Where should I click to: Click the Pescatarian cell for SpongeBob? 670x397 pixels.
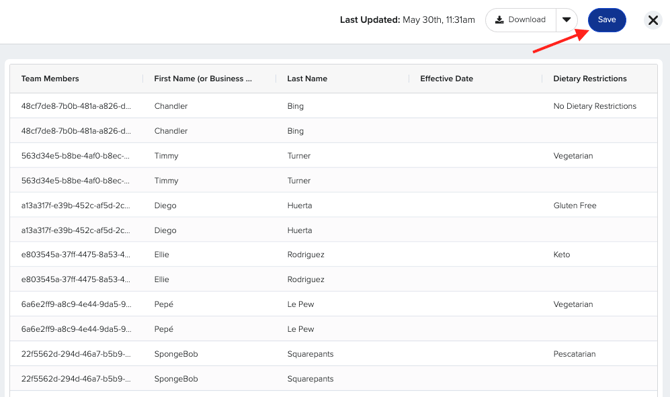point(574,354)
